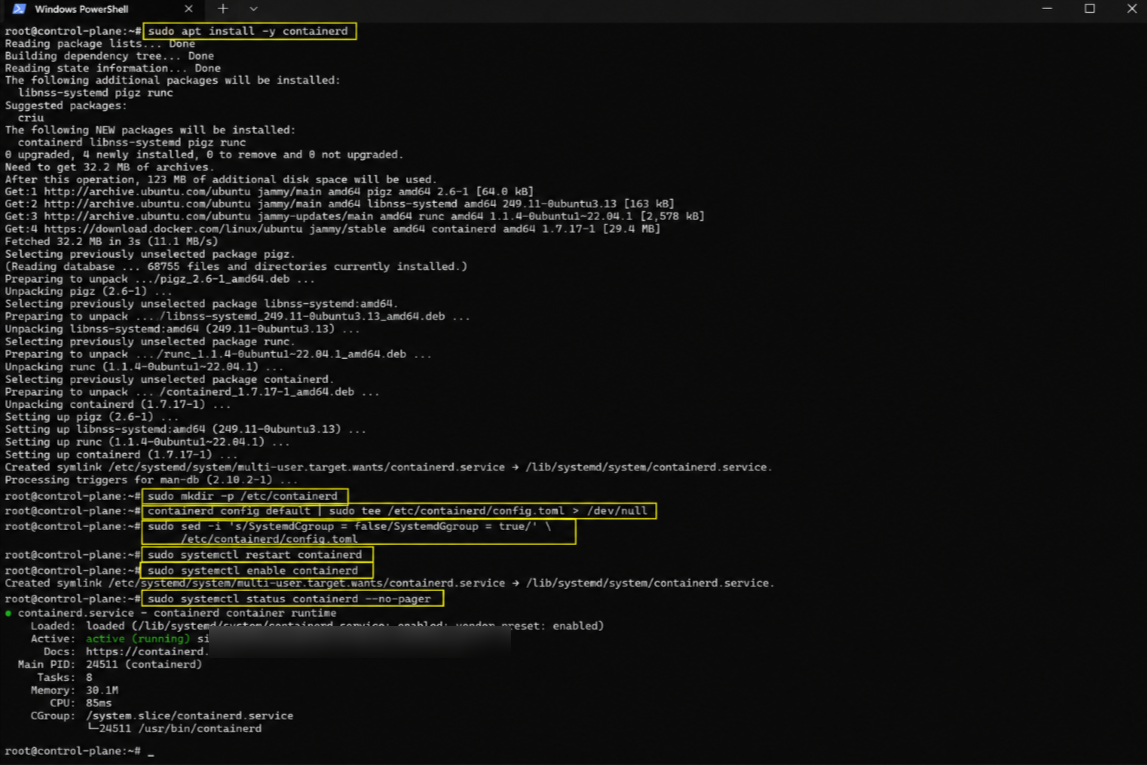This screenshot has height=765, width=1147.
Task: Click the '0 upgraded, 4 newly installed' line
Action: pyautogui.click(x=204, y=155)
